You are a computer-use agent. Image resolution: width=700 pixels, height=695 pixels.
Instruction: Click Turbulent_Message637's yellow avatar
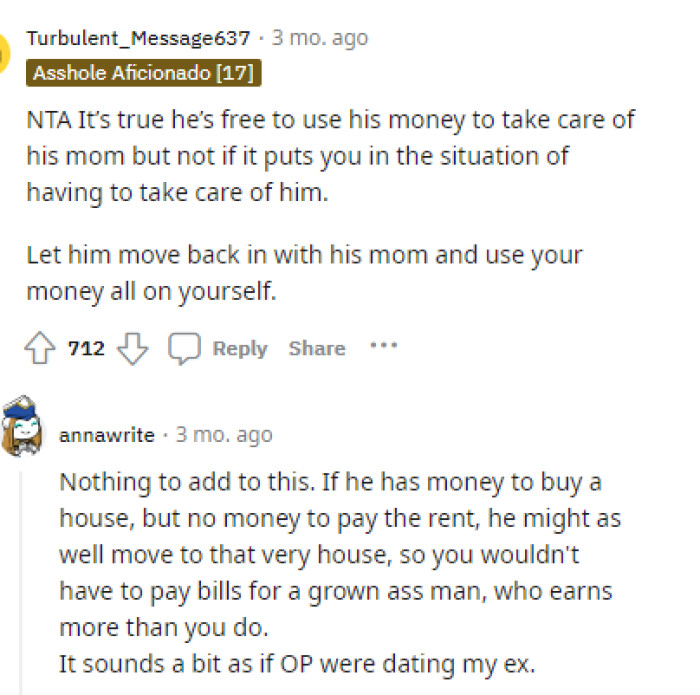coord(5,55)
